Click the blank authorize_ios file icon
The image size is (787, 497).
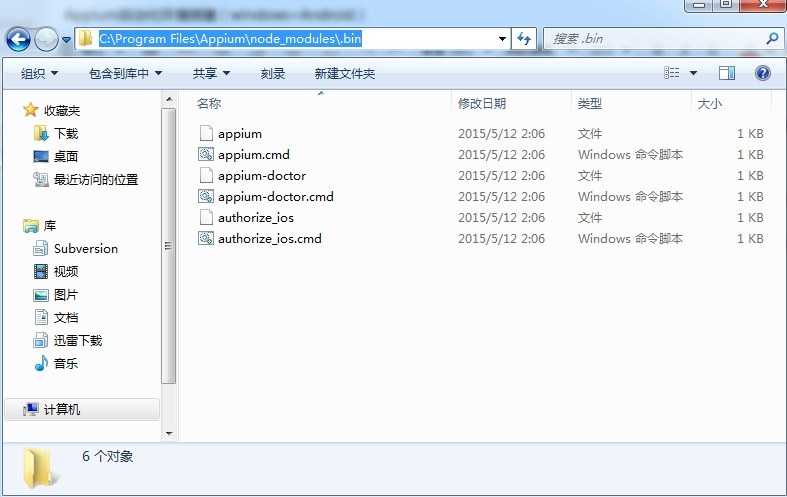tap(206, 217)
